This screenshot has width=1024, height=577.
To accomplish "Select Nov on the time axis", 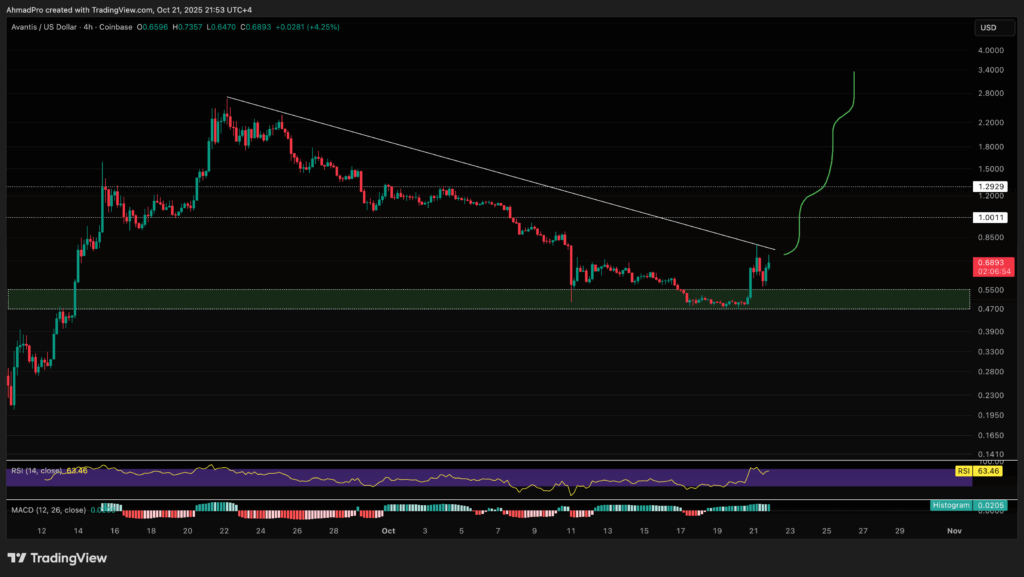I will point(954,531).
